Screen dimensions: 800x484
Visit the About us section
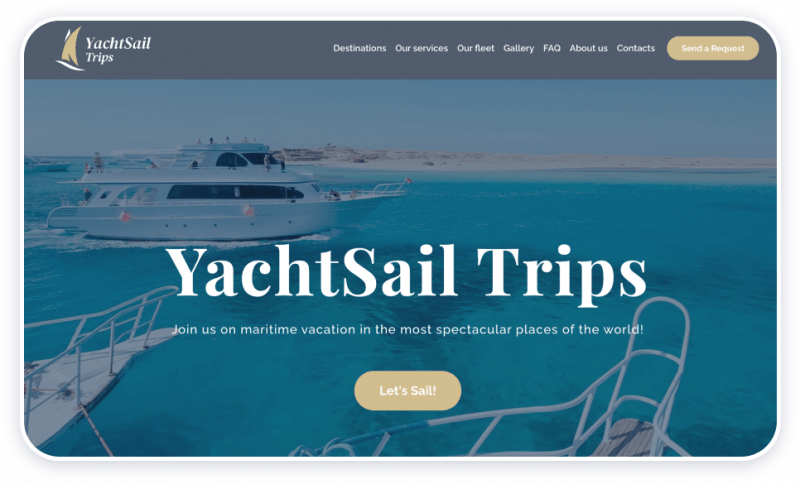pos(588,48)
